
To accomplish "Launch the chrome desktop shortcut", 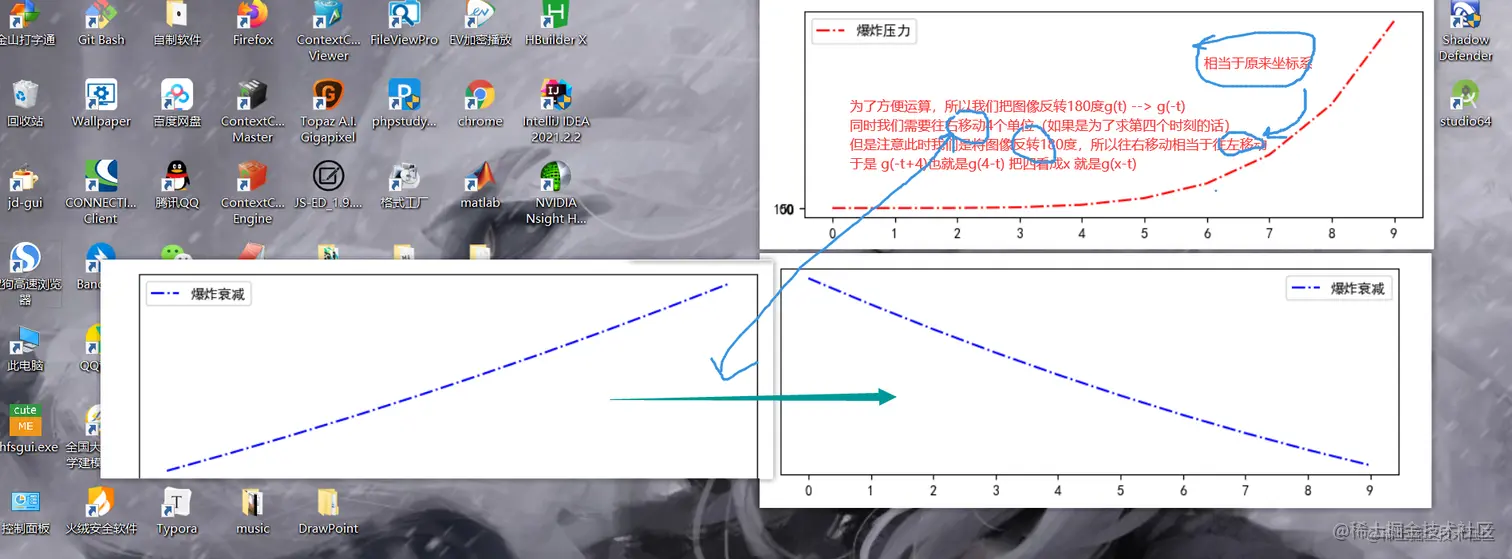I will [480, 104].
